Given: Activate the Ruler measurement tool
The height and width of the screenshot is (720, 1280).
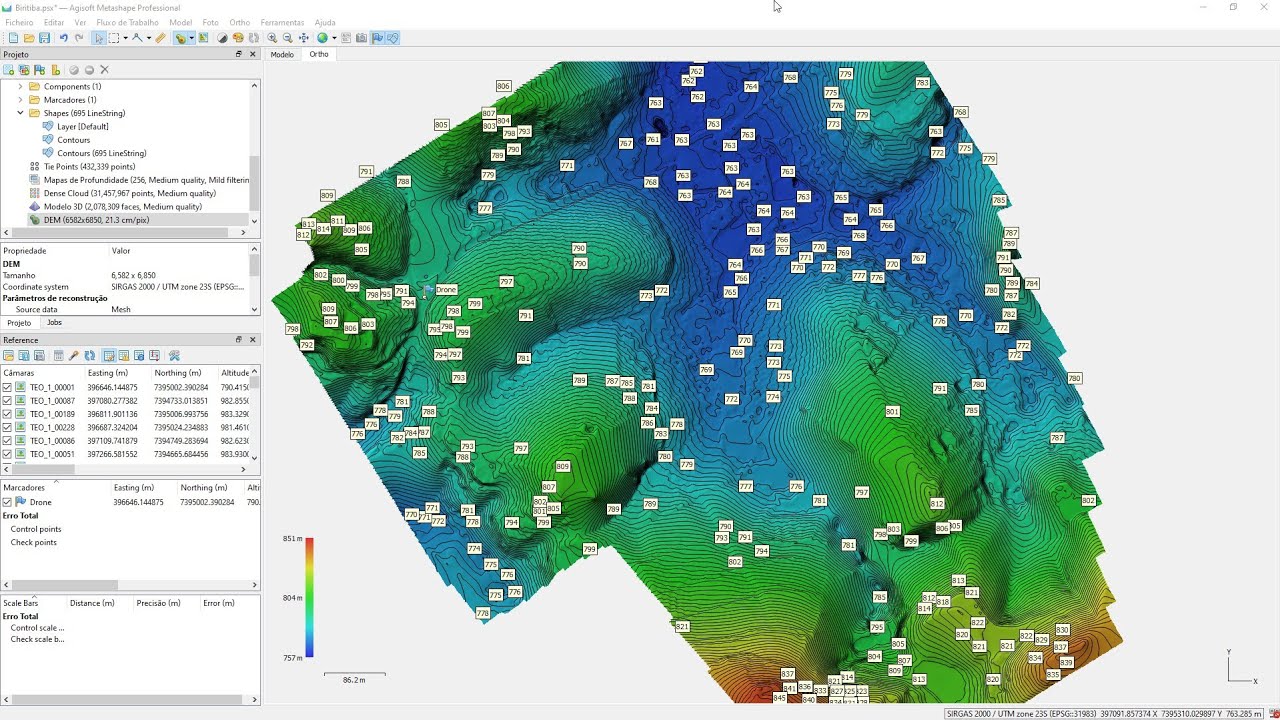Looking at the screenshot, I should coord(160,38).
